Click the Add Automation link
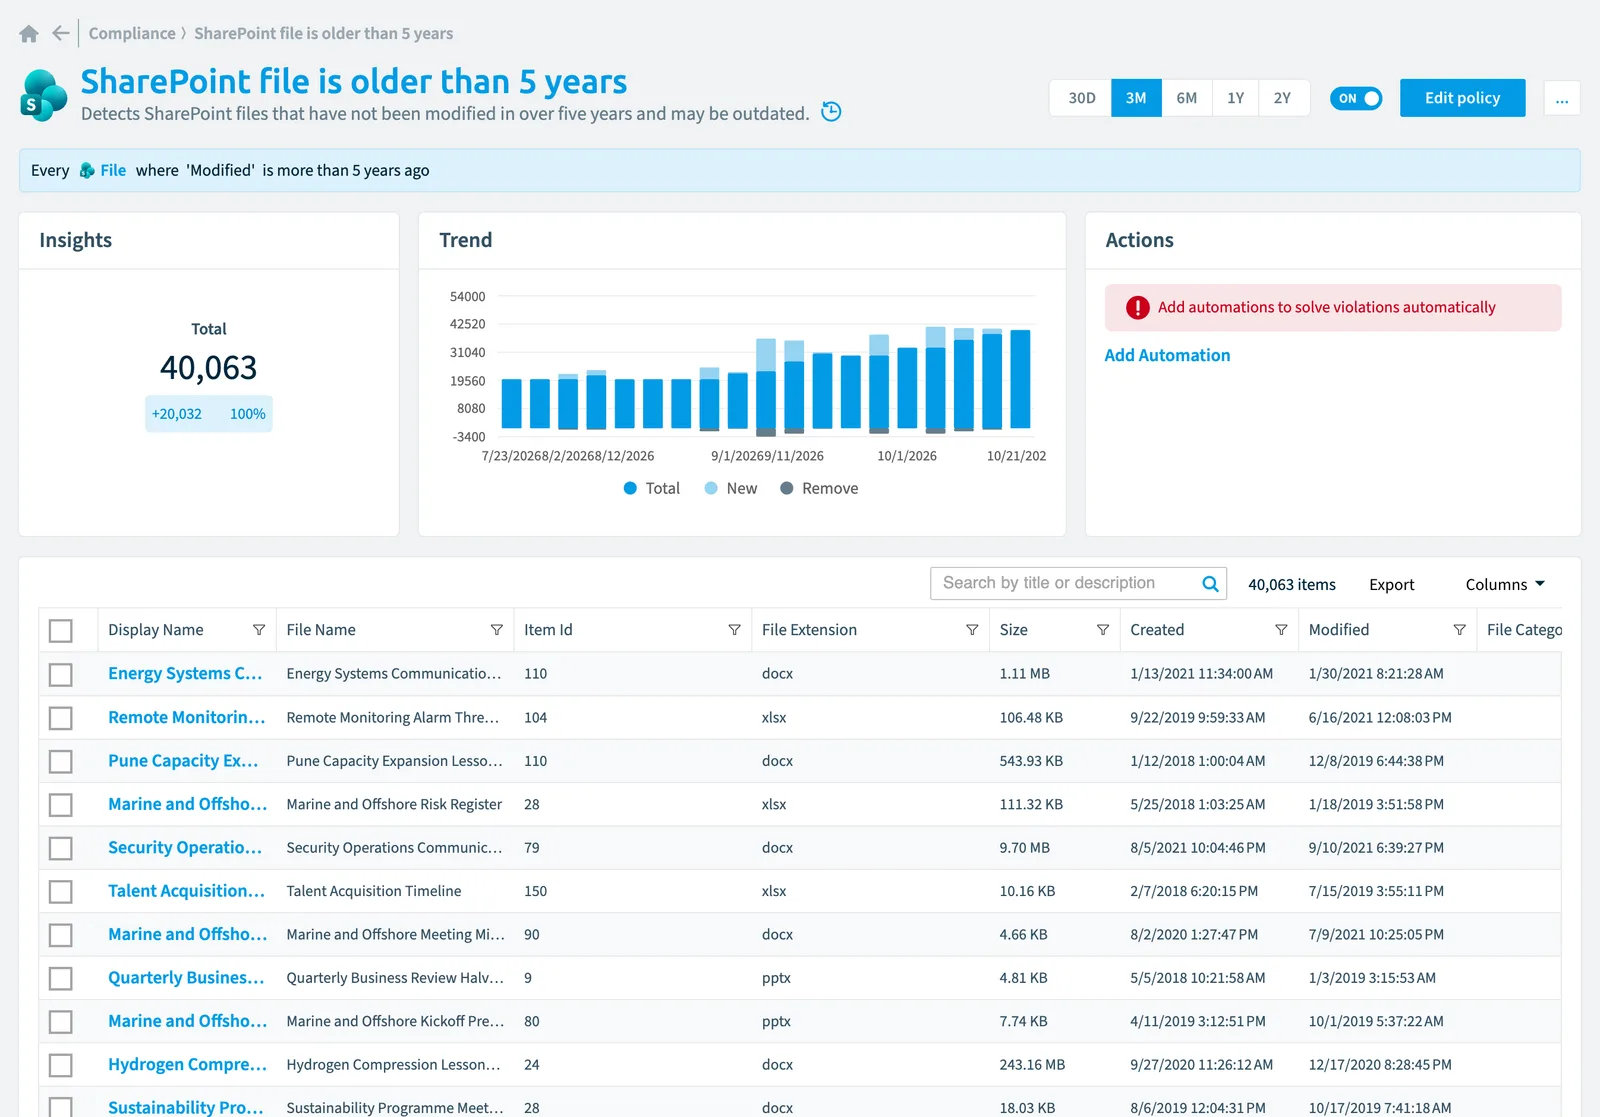The width and height of the screenshot is (1600, 1117). point(1167,355)
